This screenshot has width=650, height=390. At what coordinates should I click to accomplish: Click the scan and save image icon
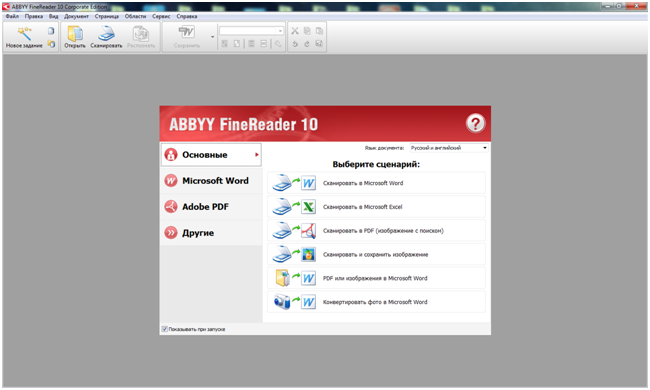pos(294,254)
